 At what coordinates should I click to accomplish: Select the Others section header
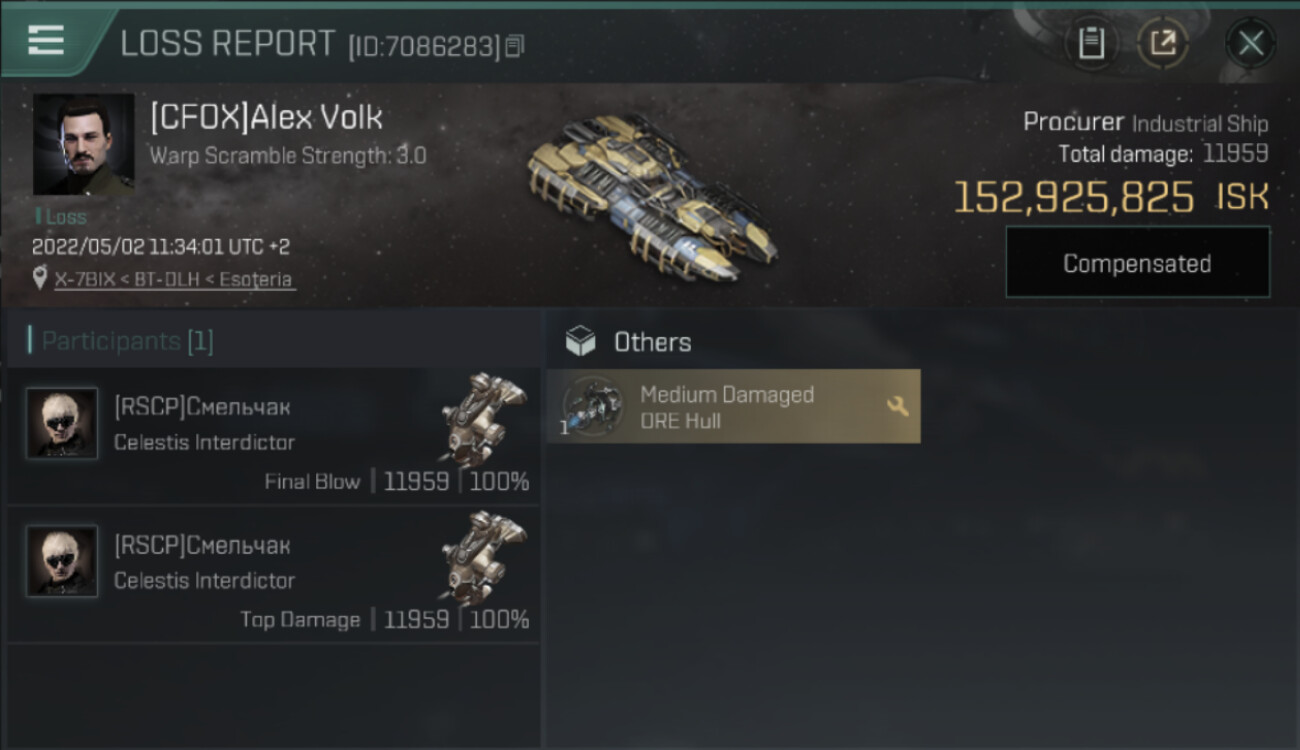(652, 342)
